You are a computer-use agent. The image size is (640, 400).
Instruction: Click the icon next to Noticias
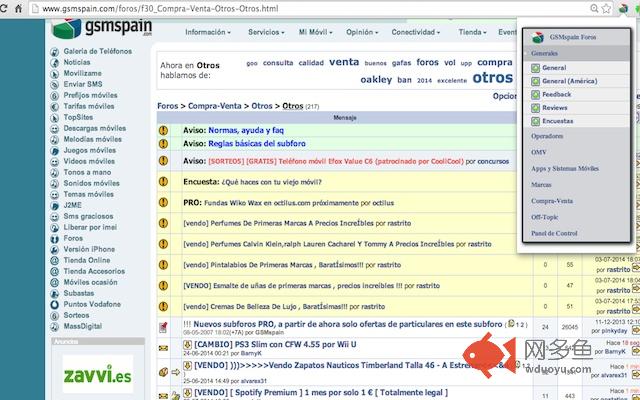(55, 63)
